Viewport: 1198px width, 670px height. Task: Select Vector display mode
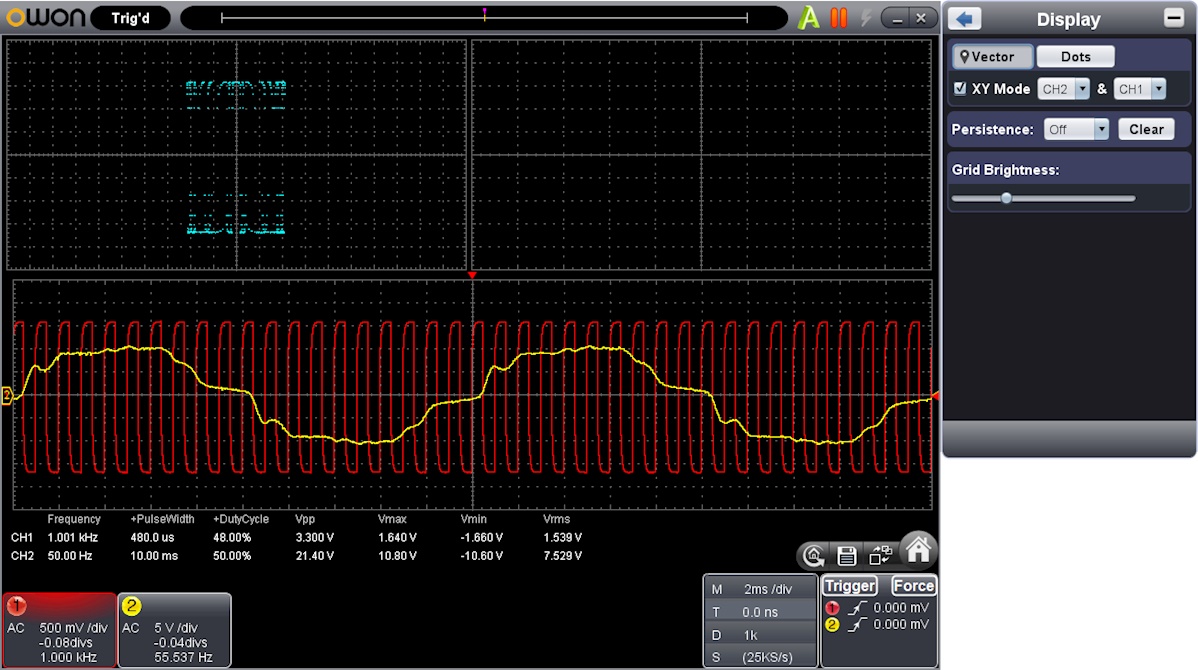(991, 56)
